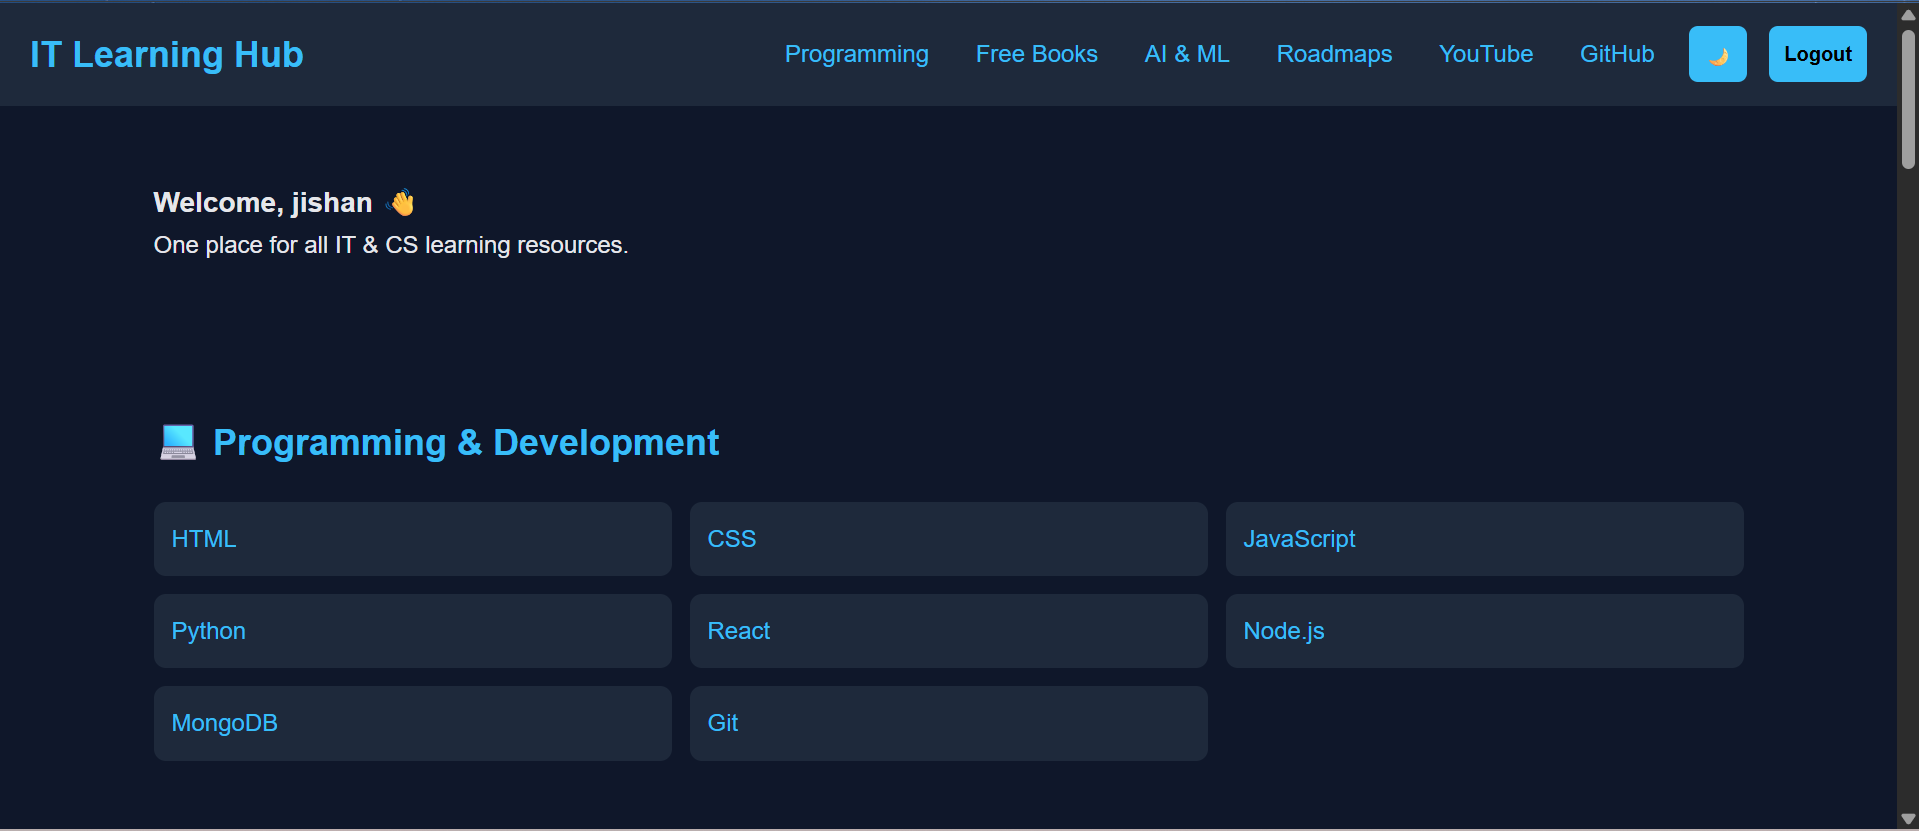Screen dimensions: 1919x831
Task: Go to Free Books section
Action: coord(1036,54)
